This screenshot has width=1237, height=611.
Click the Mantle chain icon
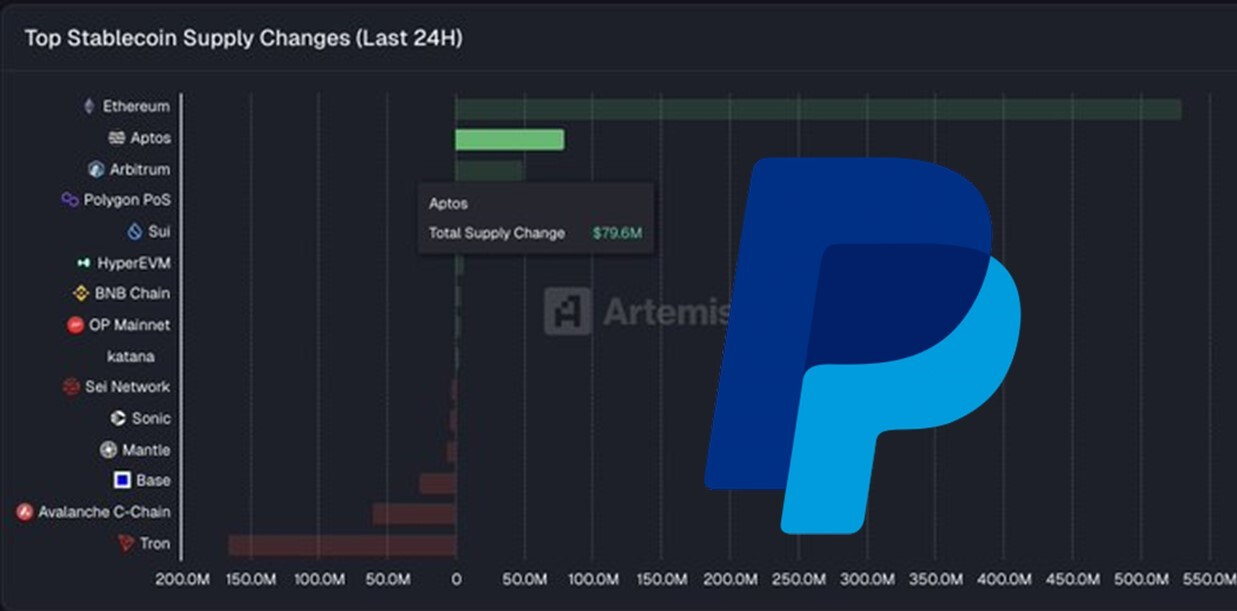tap(108, 450)
